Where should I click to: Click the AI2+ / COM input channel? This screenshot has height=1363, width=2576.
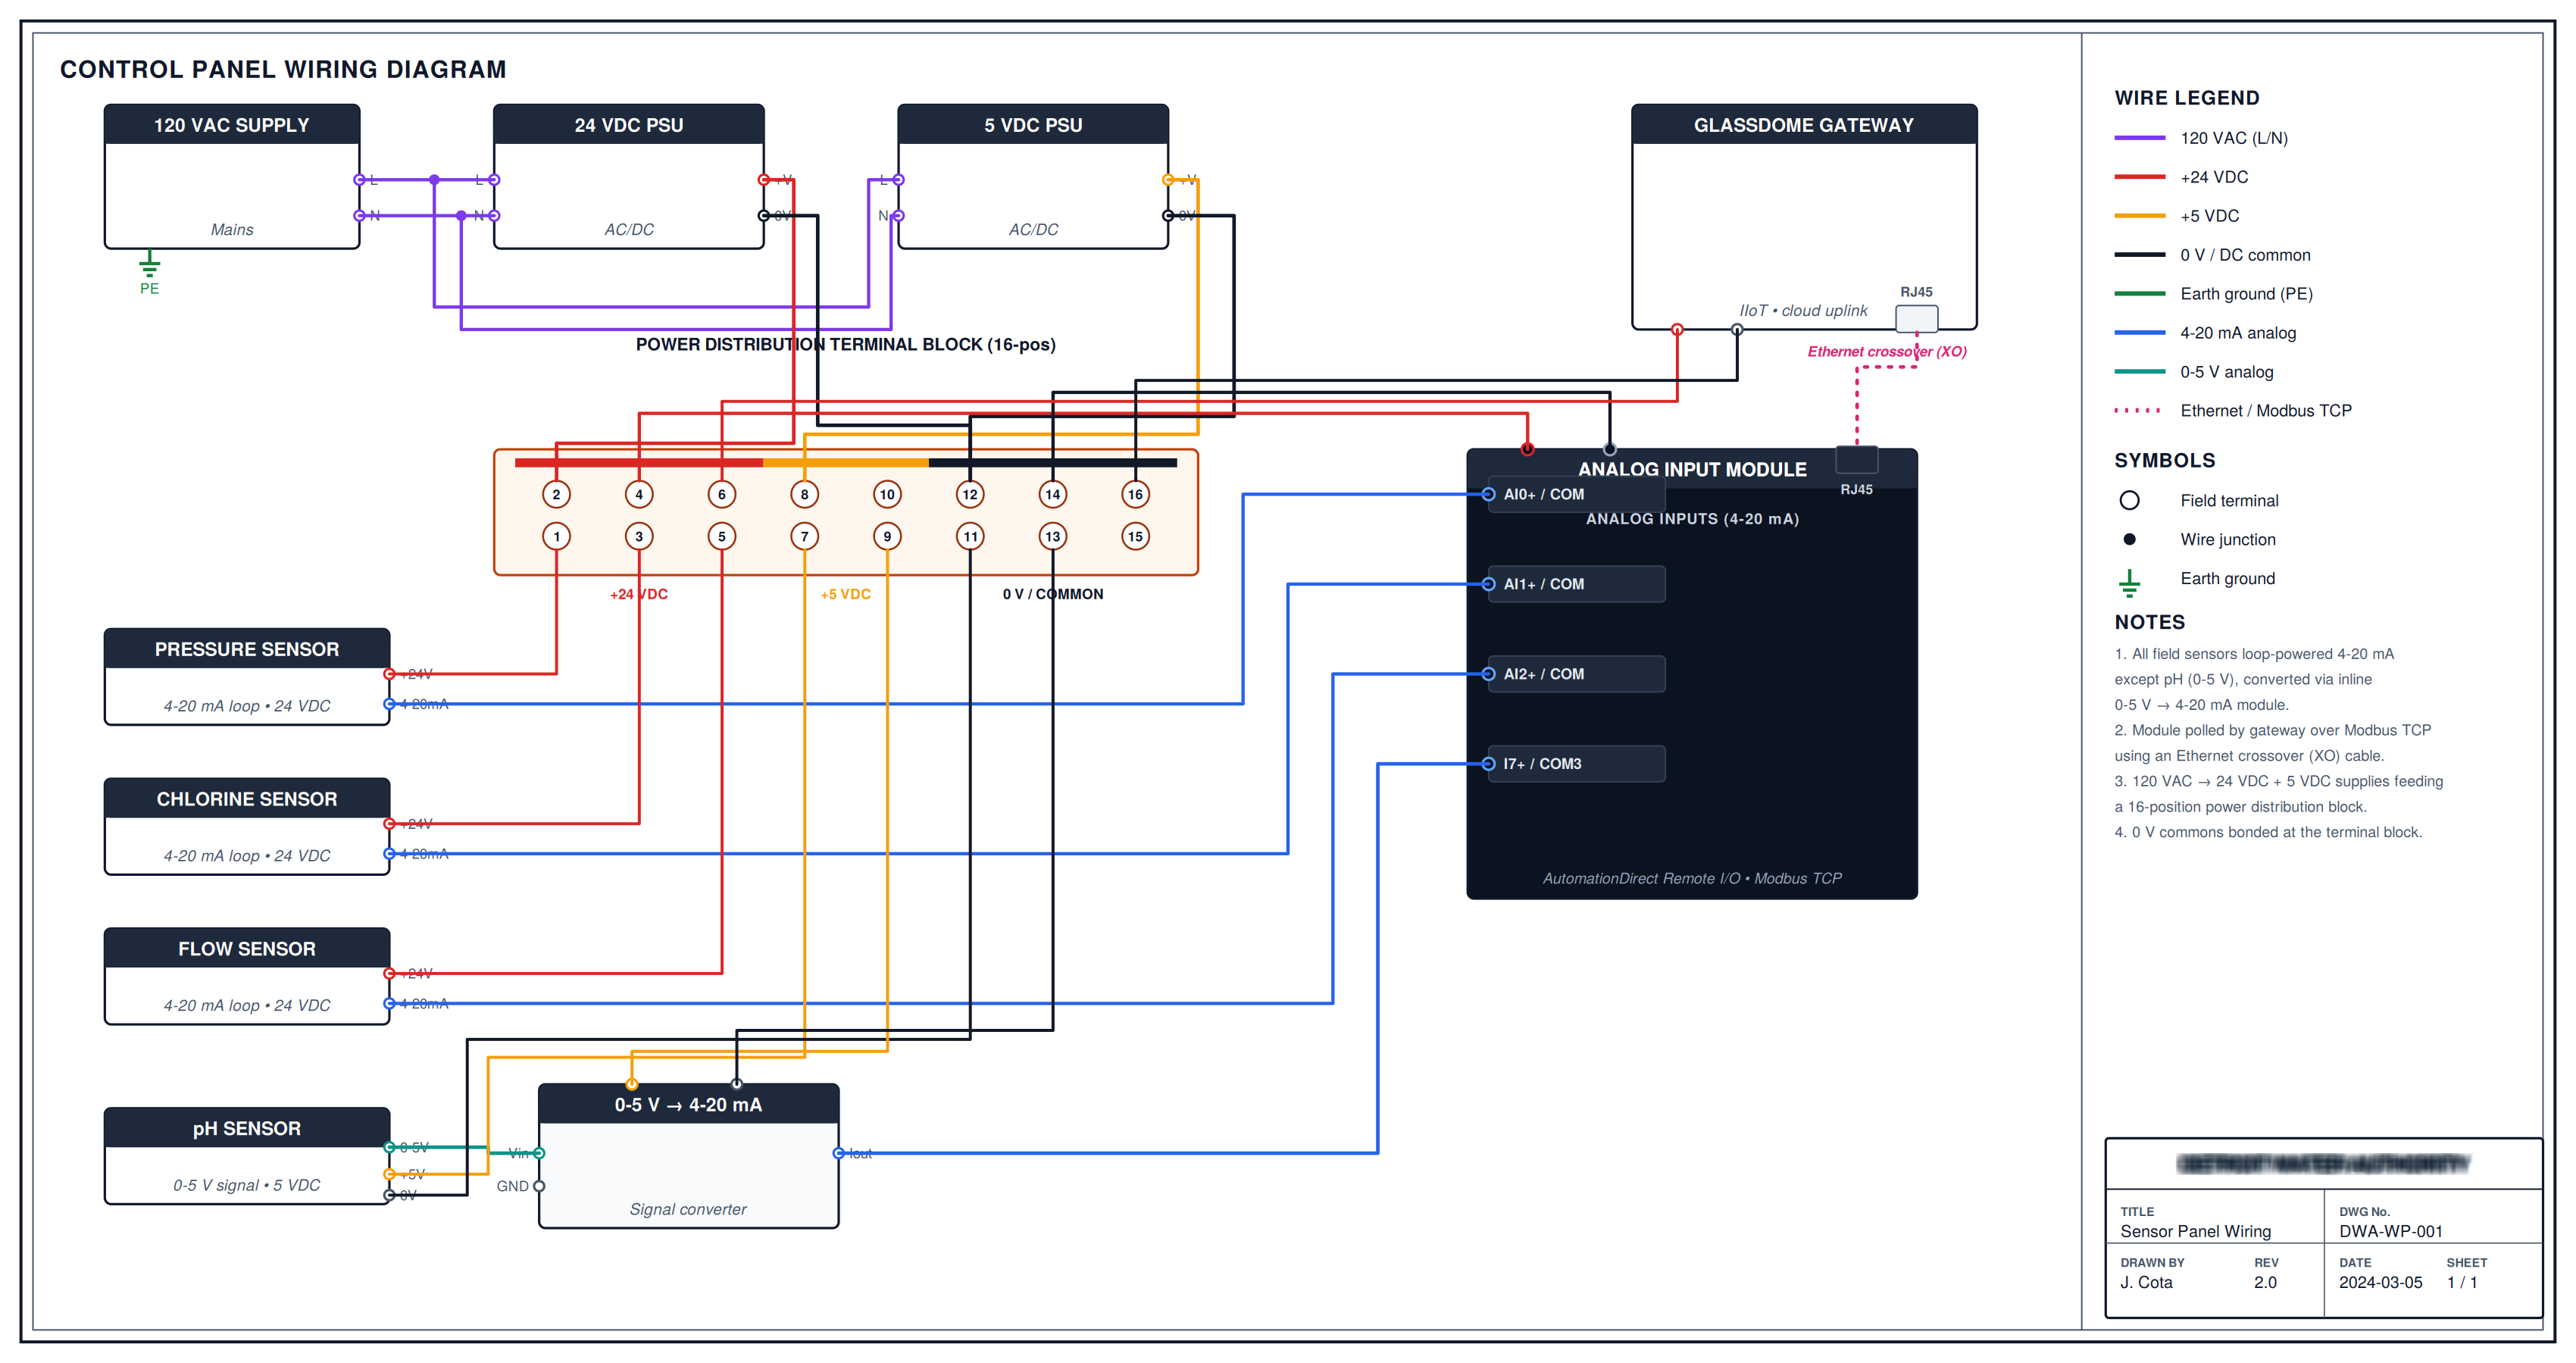point(1576,674)
